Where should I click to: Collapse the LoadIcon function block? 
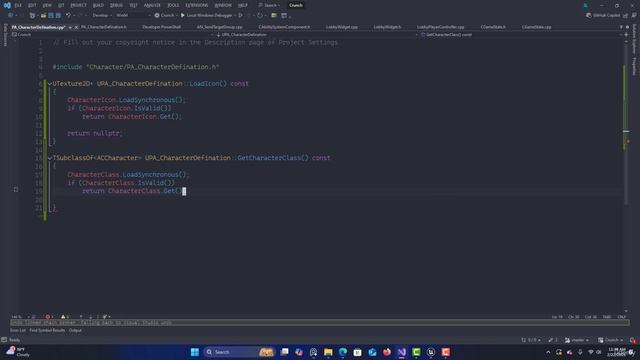tap(50, 84)
